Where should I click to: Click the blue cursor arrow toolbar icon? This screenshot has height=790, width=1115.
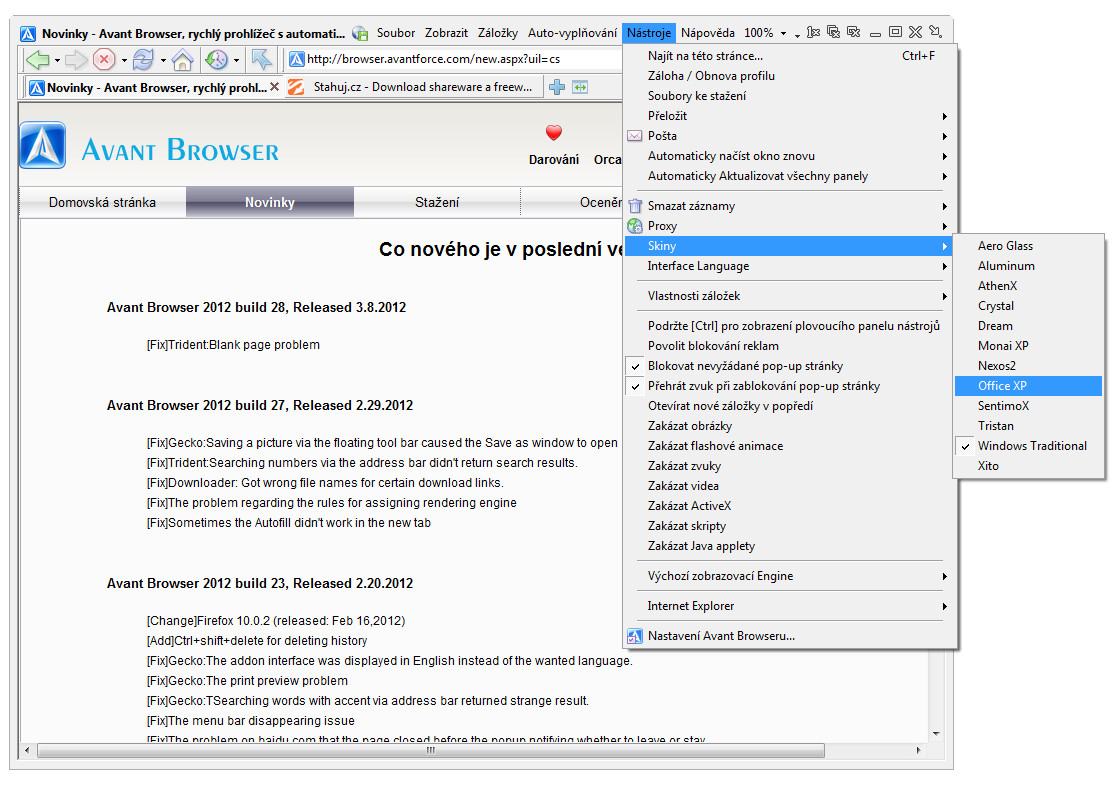[261, 60]
